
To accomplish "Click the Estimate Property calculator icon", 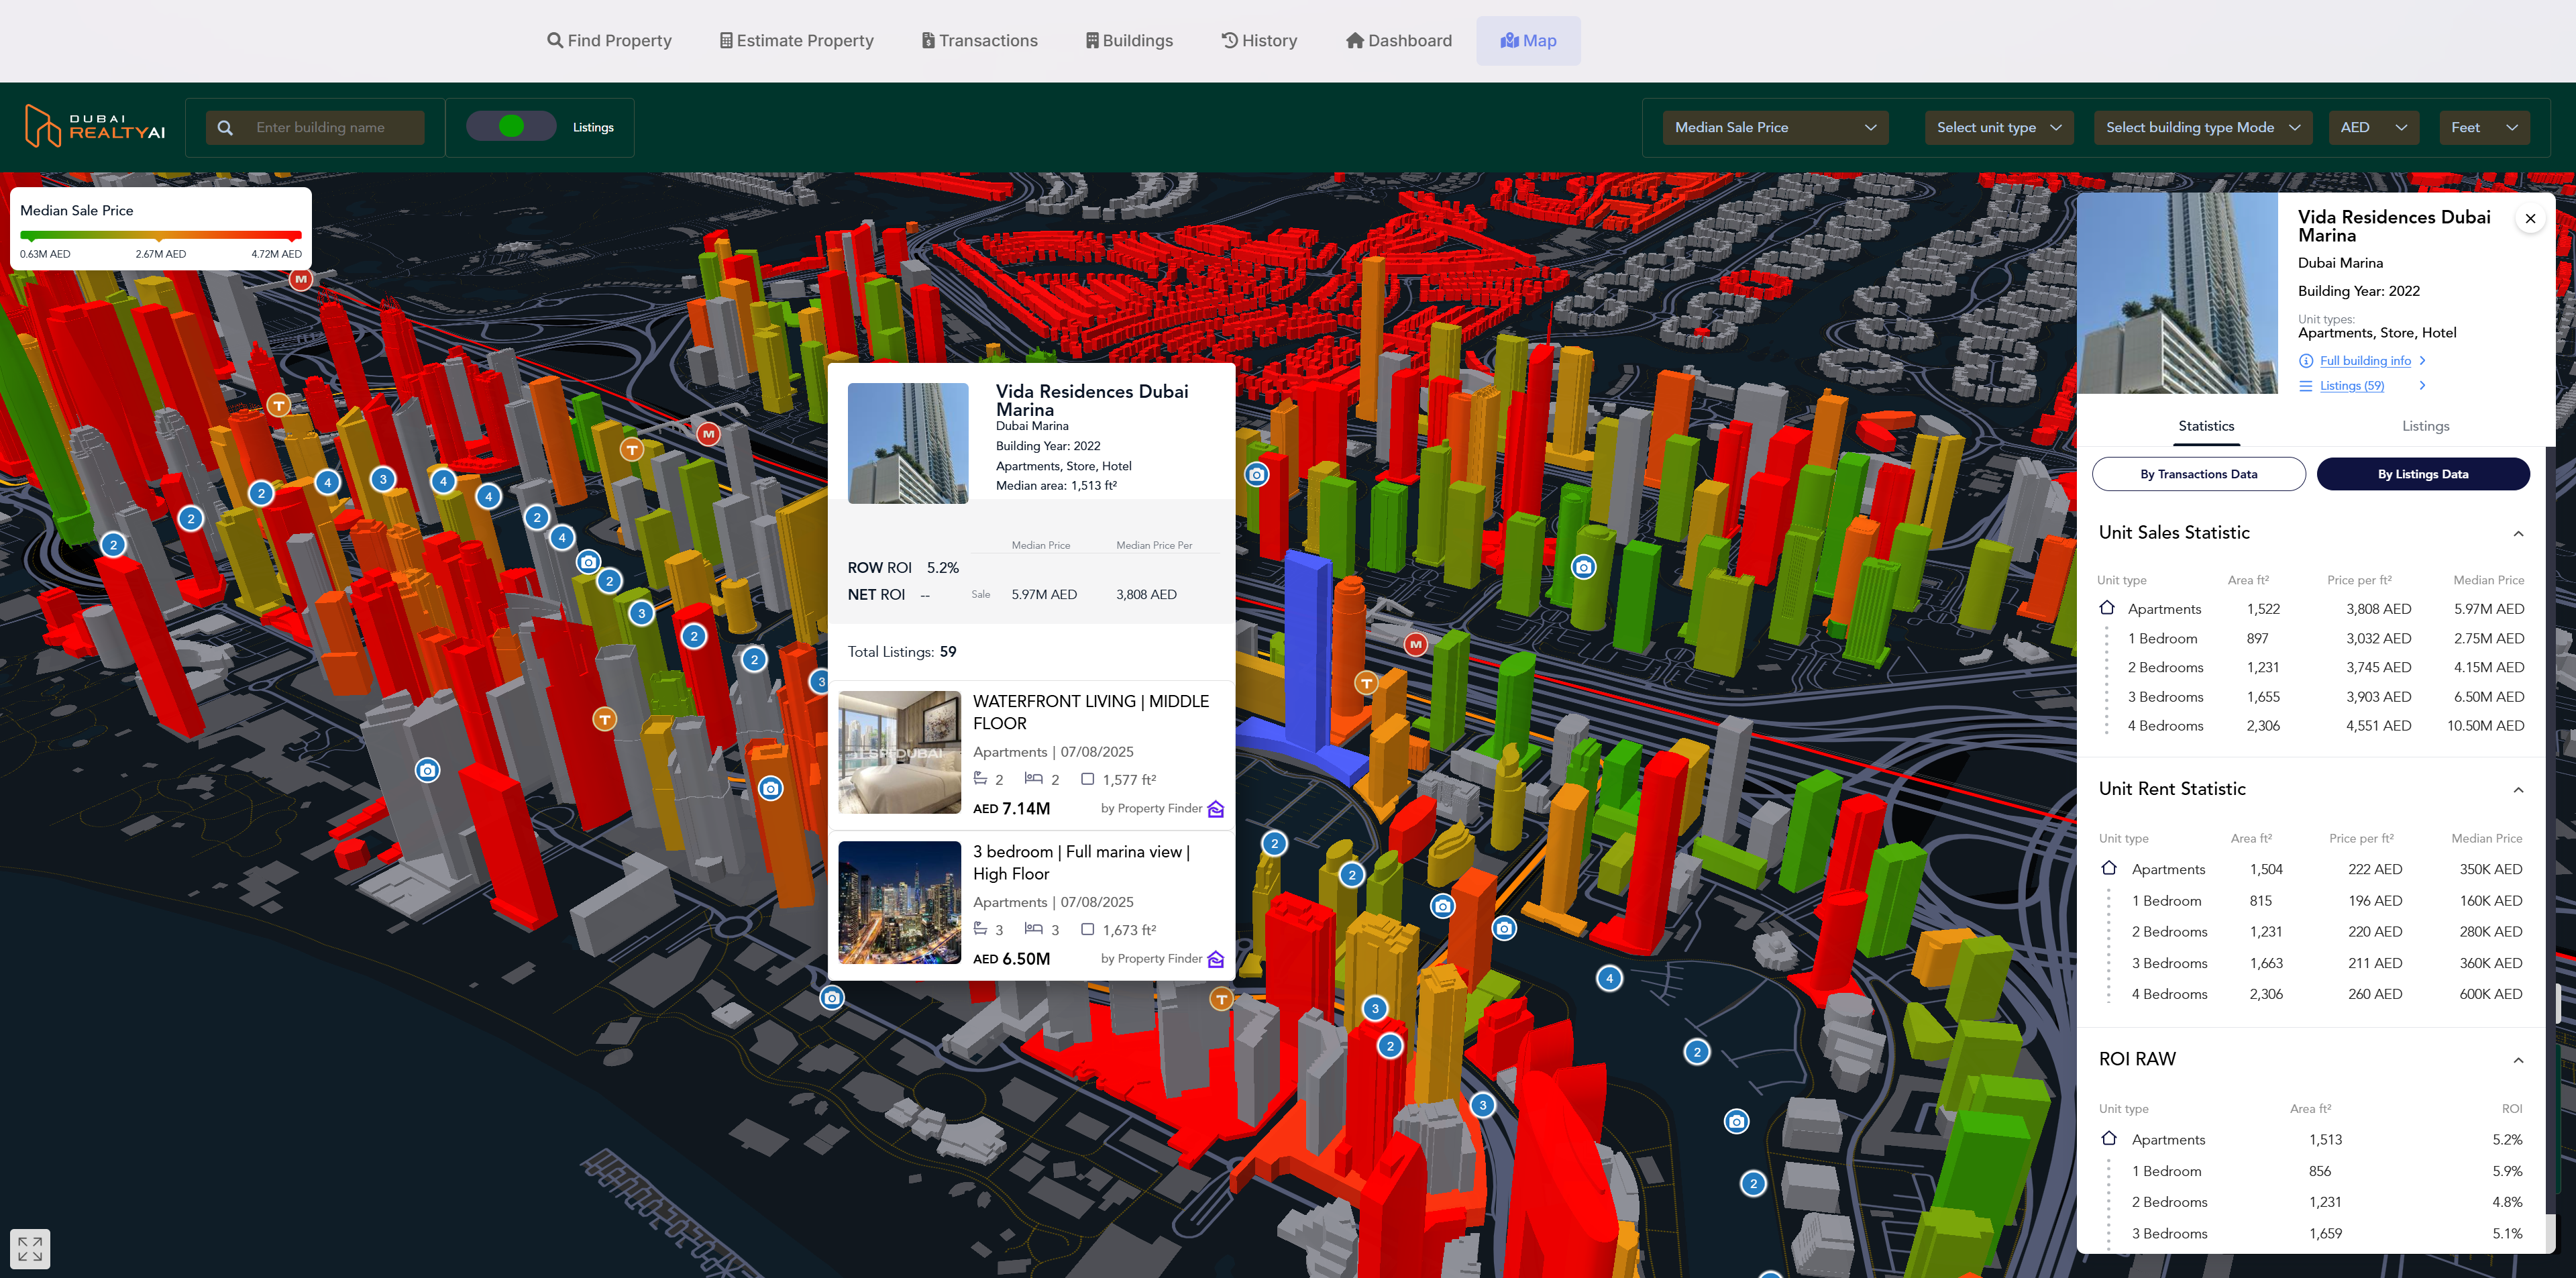I will pos(726,41).
